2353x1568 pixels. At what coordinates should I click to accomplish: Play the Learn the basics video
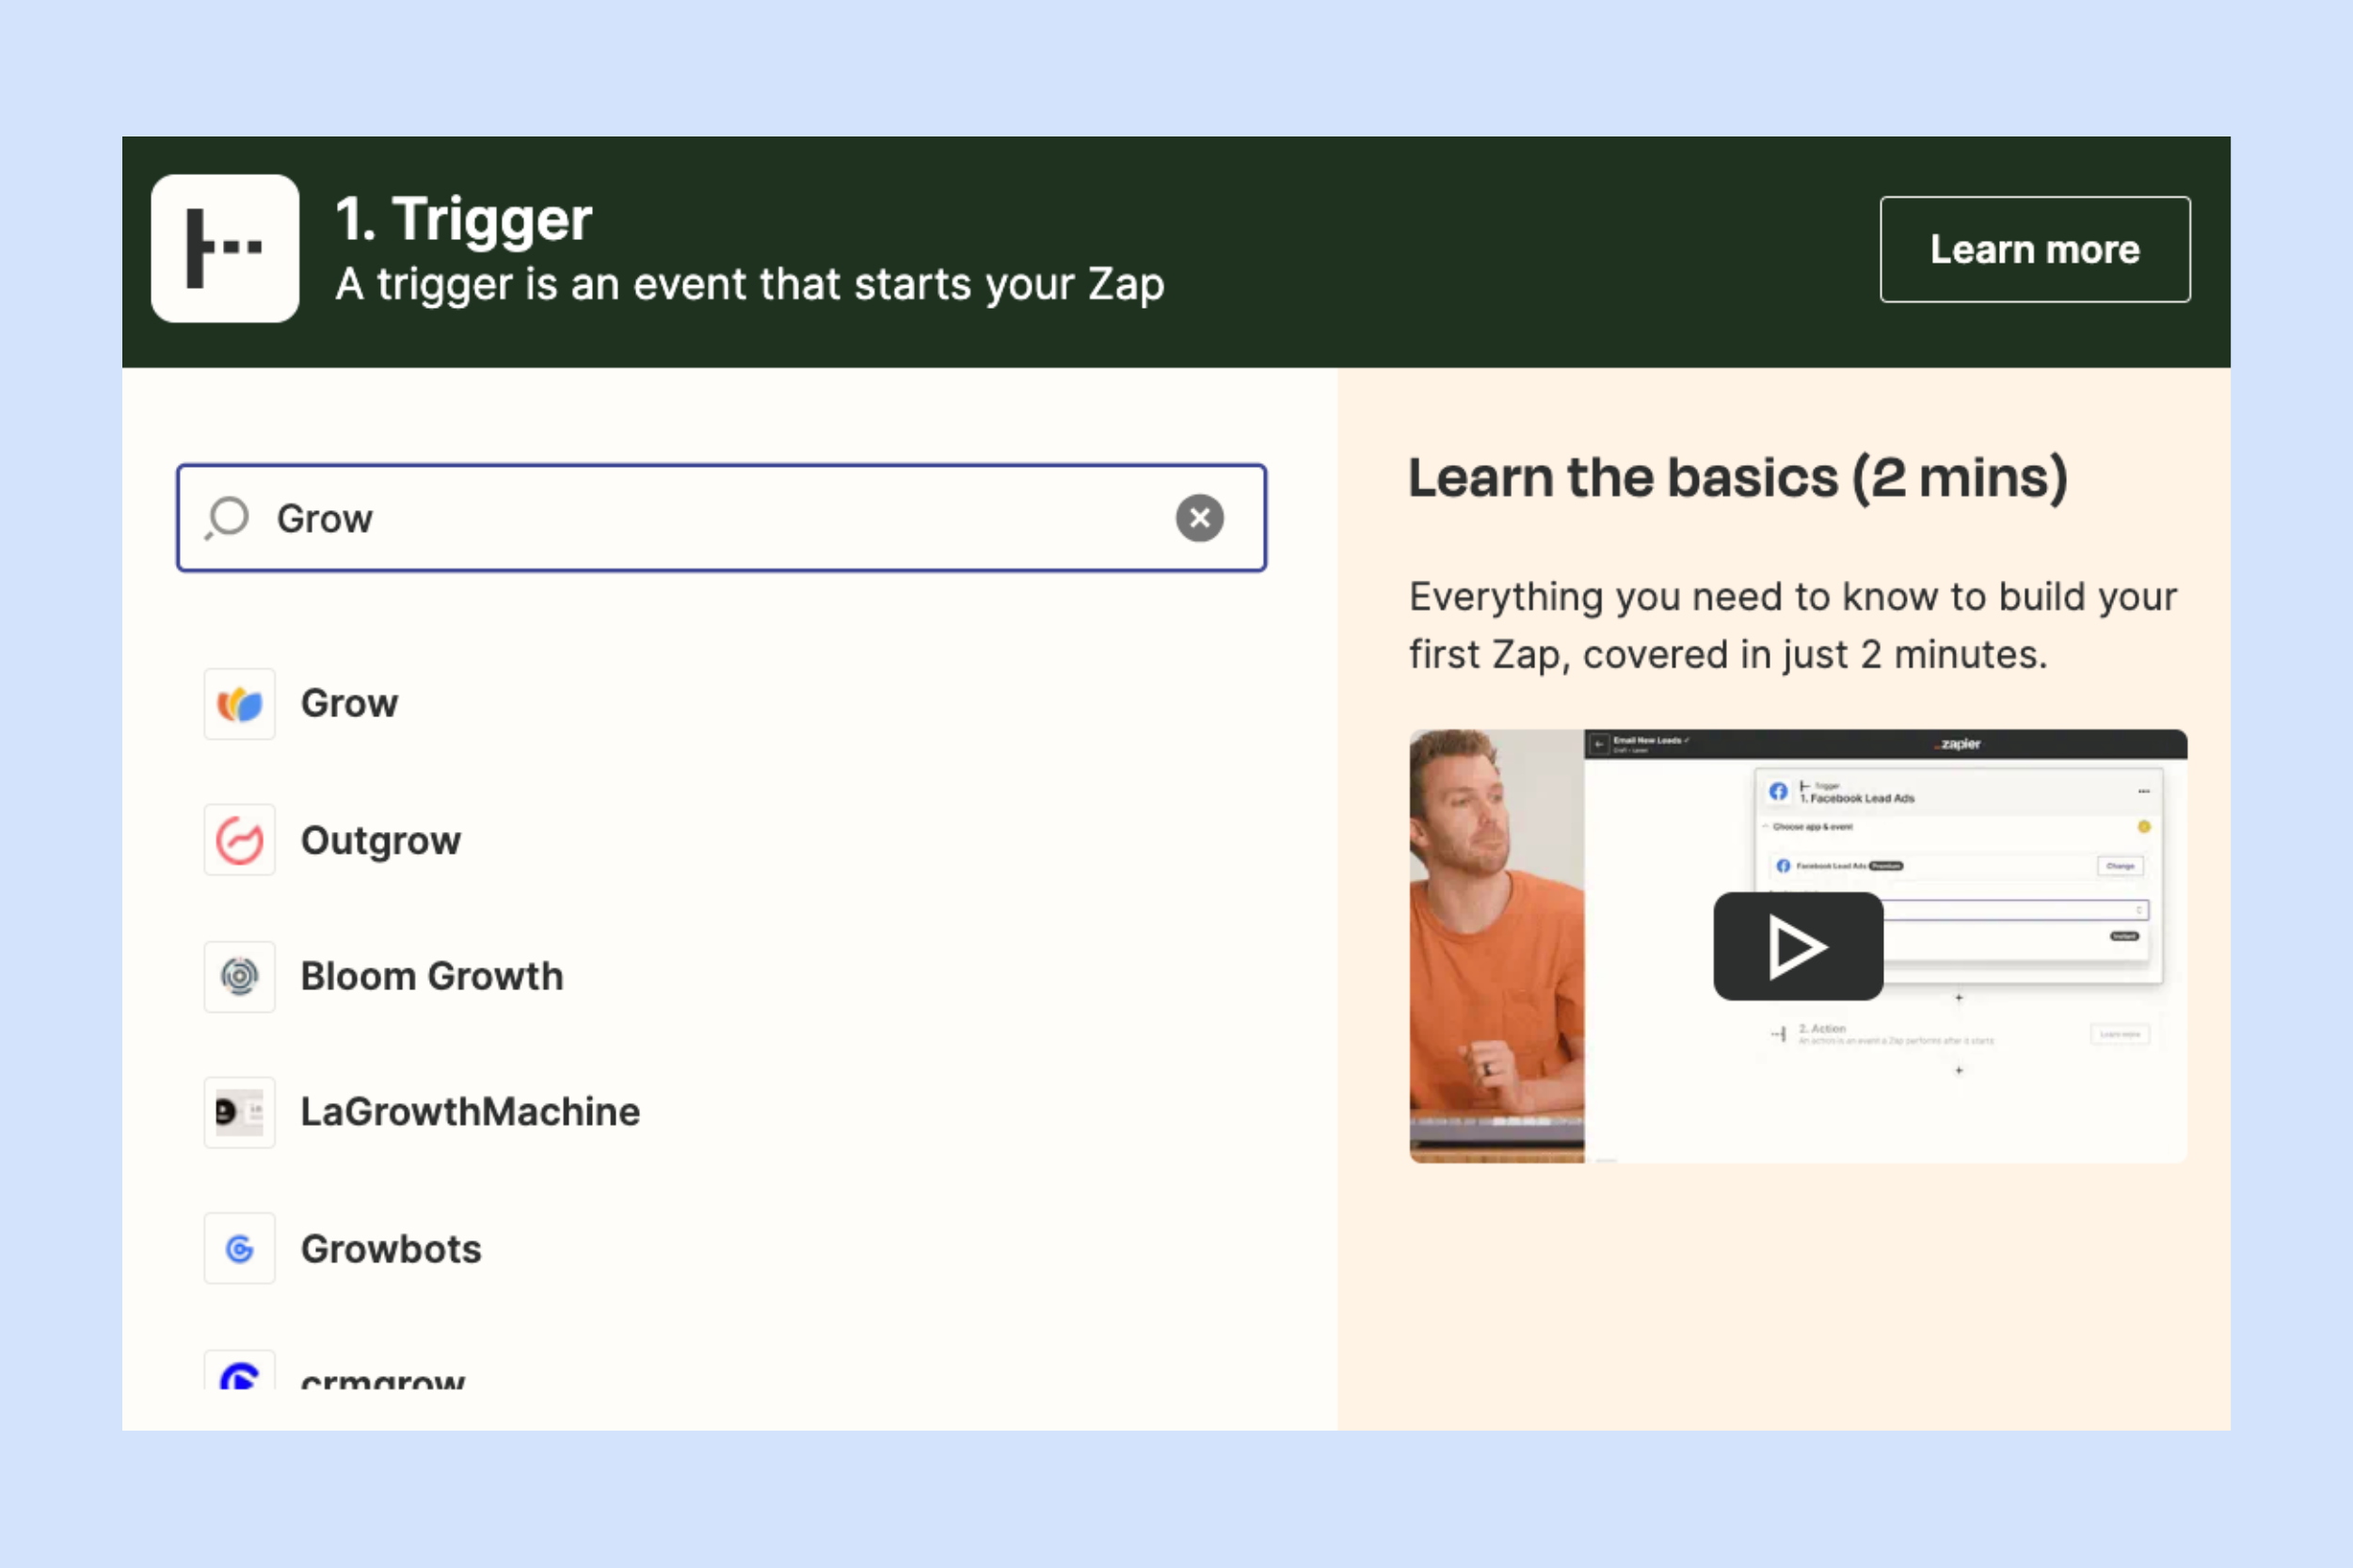(x=1798, y=946)
